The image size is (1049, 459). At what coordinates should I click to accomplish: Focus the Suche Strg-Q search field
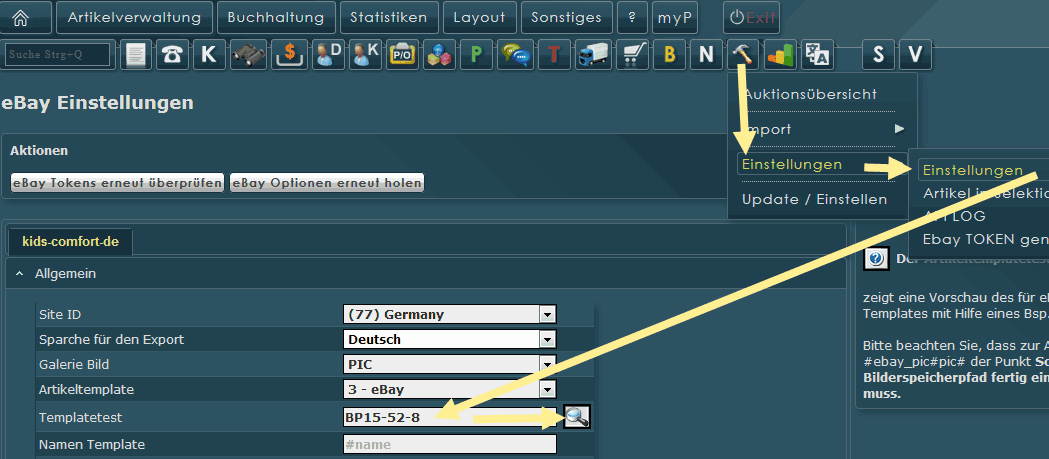(58, 55)
